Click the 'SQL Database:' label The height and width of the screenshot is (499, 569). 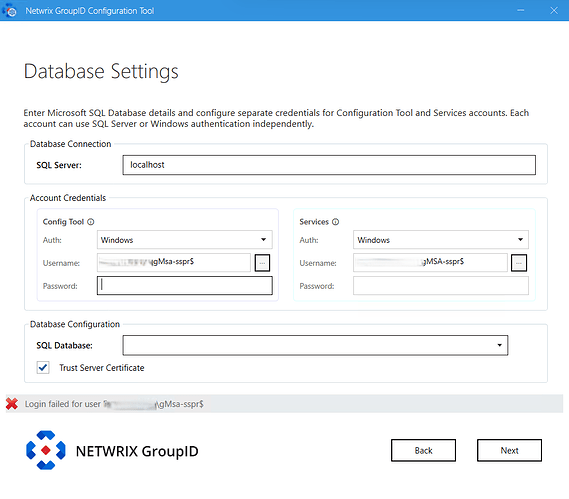[x=64, y=345]
